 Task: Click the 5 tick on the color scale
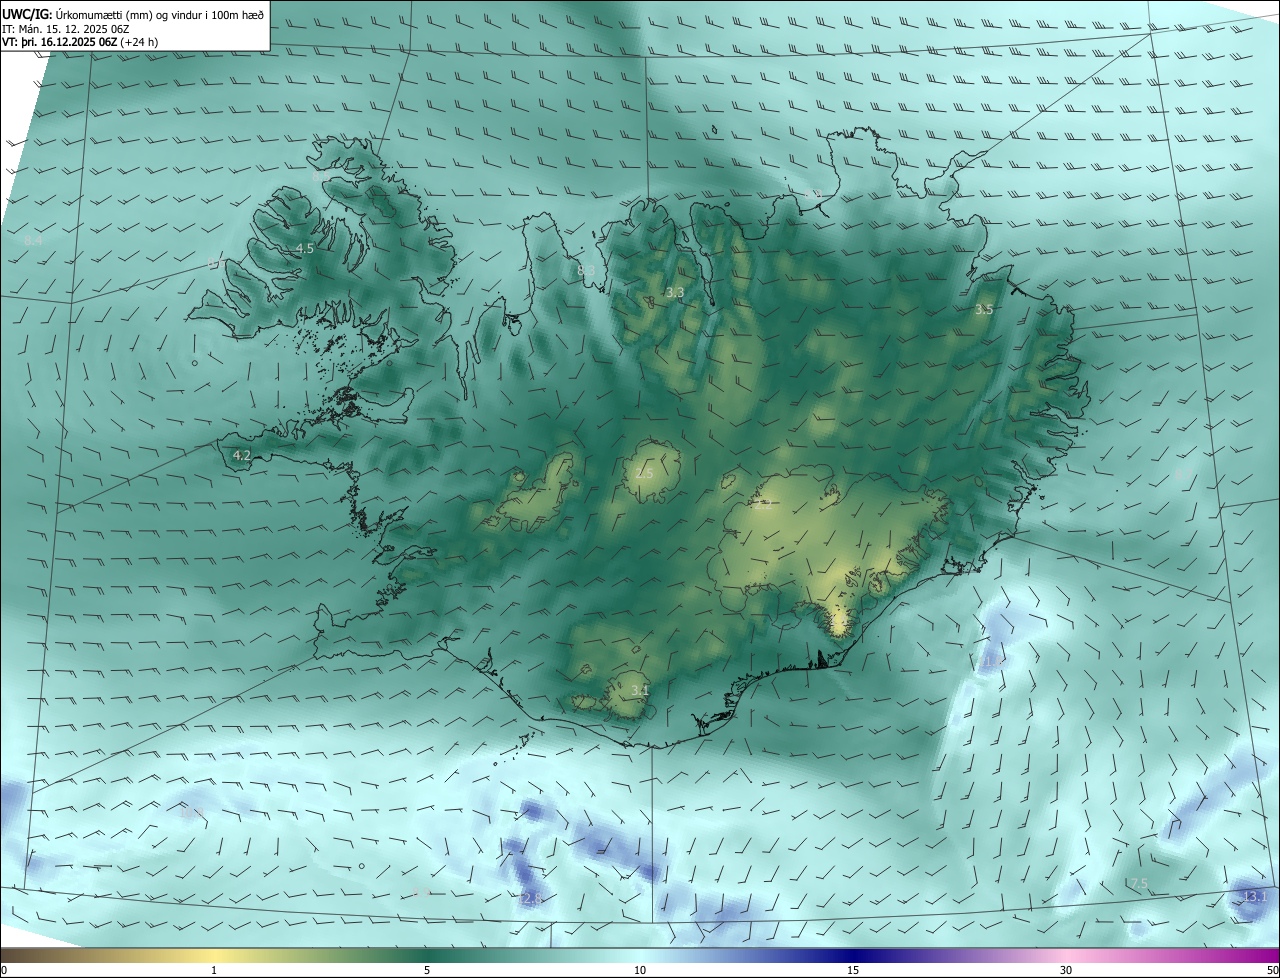click(x=427, y=970)
